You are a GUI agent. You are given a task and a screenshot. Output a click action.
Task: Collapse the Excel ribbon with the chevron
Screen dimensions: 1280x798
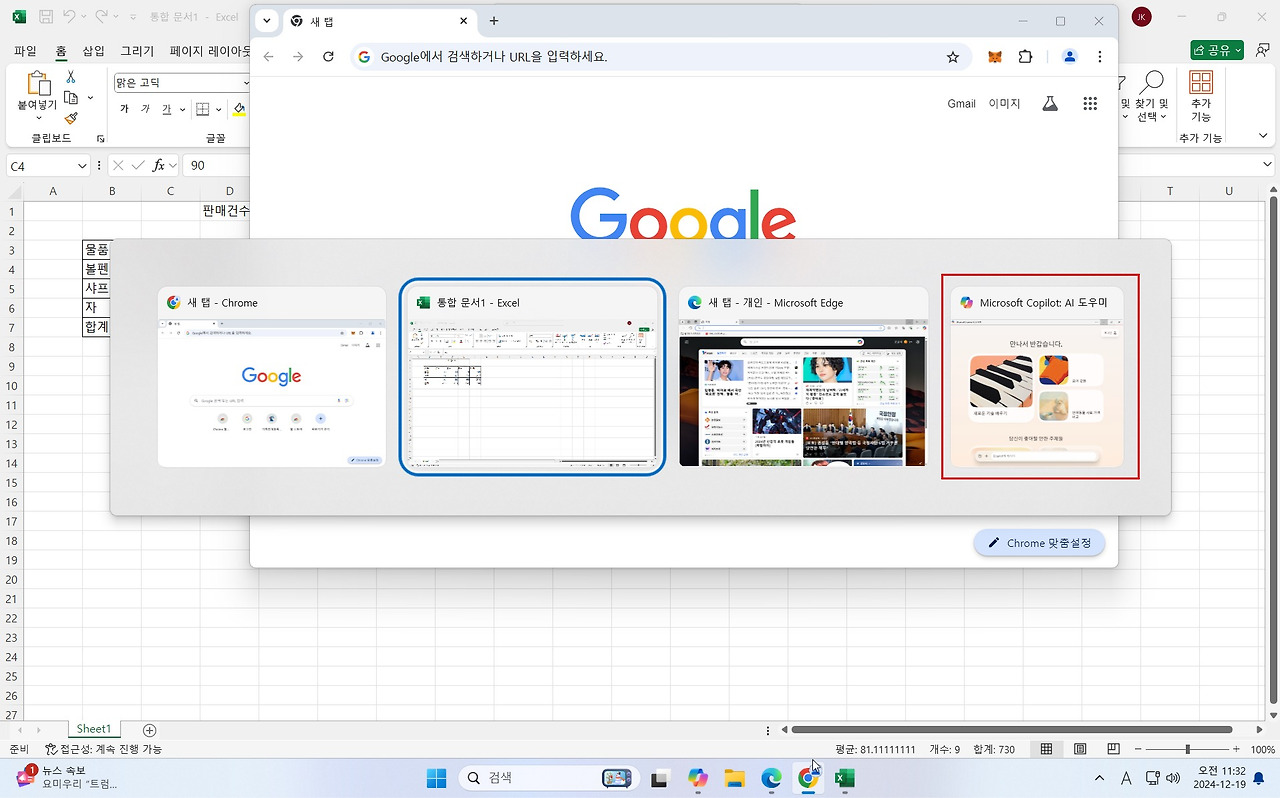pos(1262,138)
